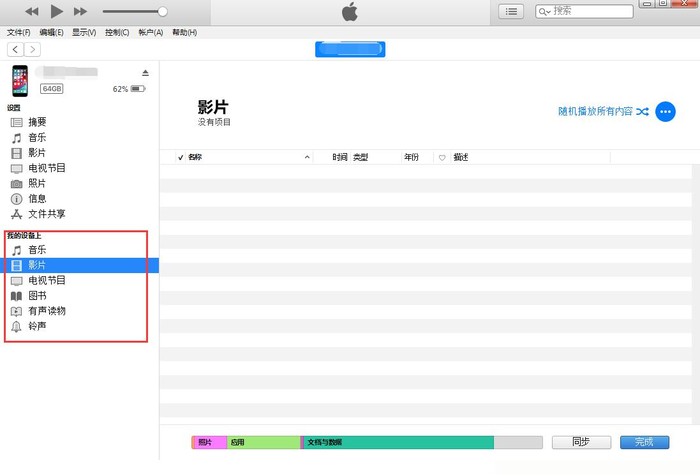Click the 文稿与数据 storage bar segment
700x476 pixels.
point(398,442)
